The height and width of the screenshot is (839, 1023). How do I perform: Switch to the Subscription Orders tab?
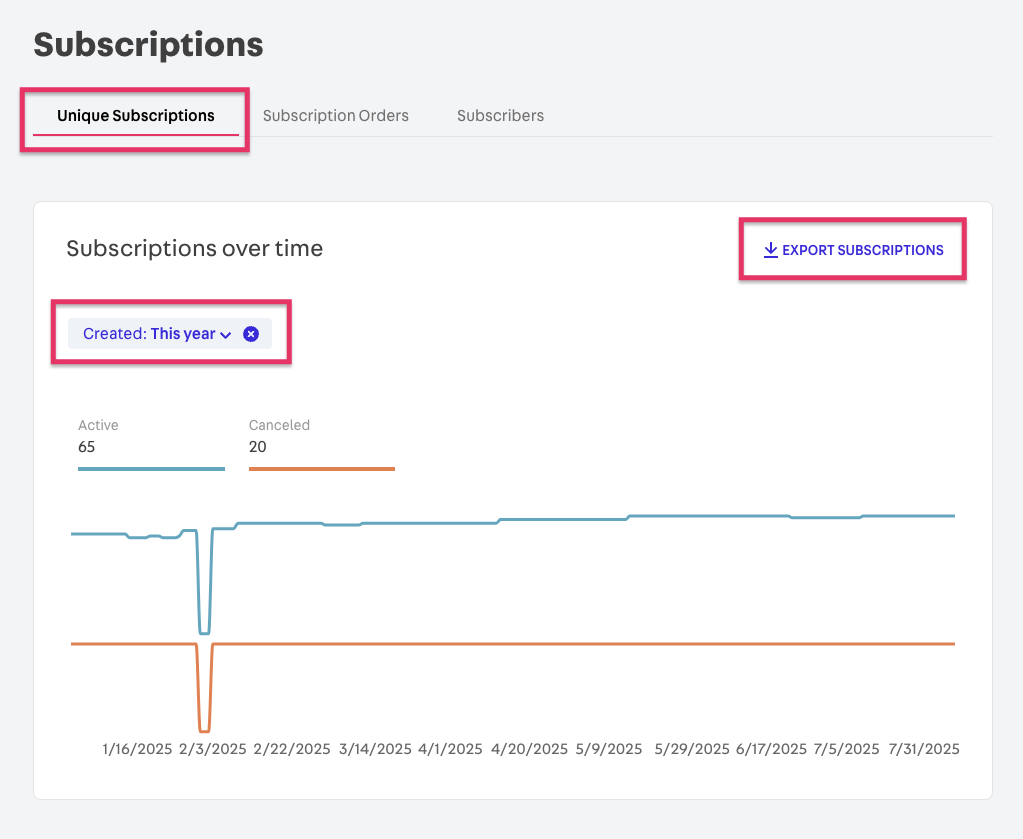point(335,116)
